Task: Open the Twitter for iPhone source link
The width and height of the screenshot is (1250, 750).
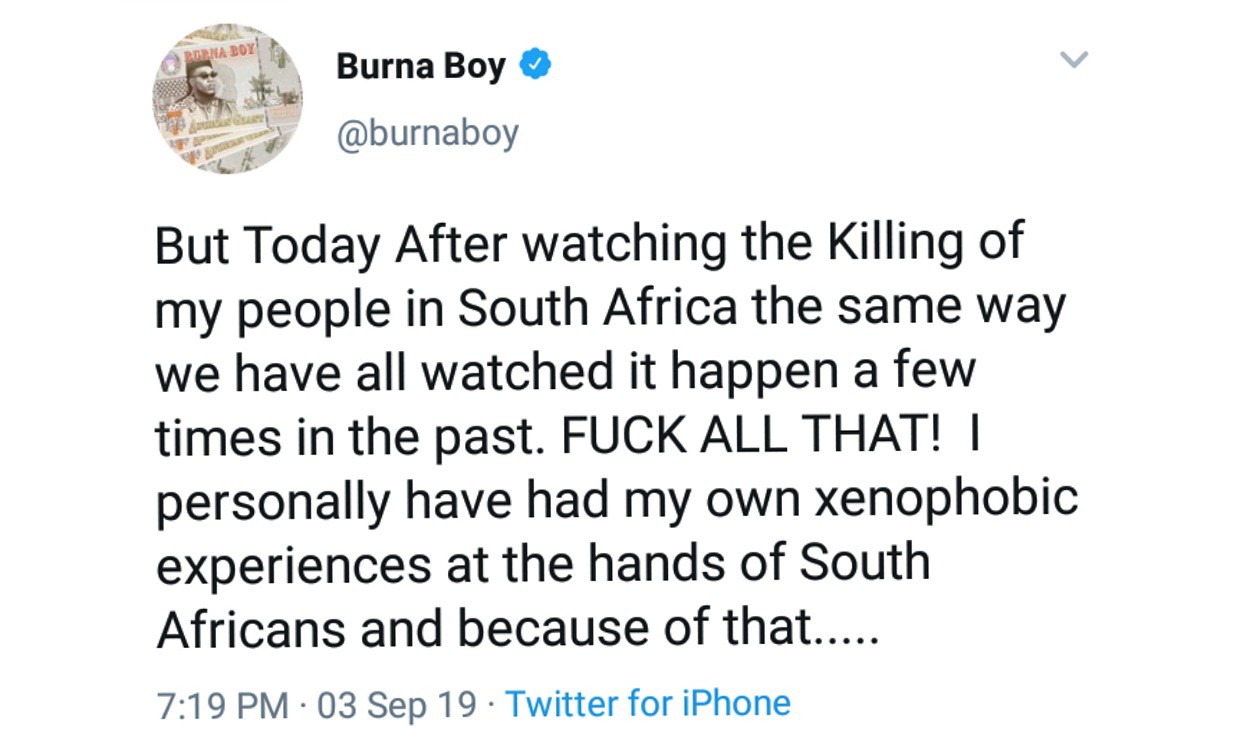Action: click(647, 703)
